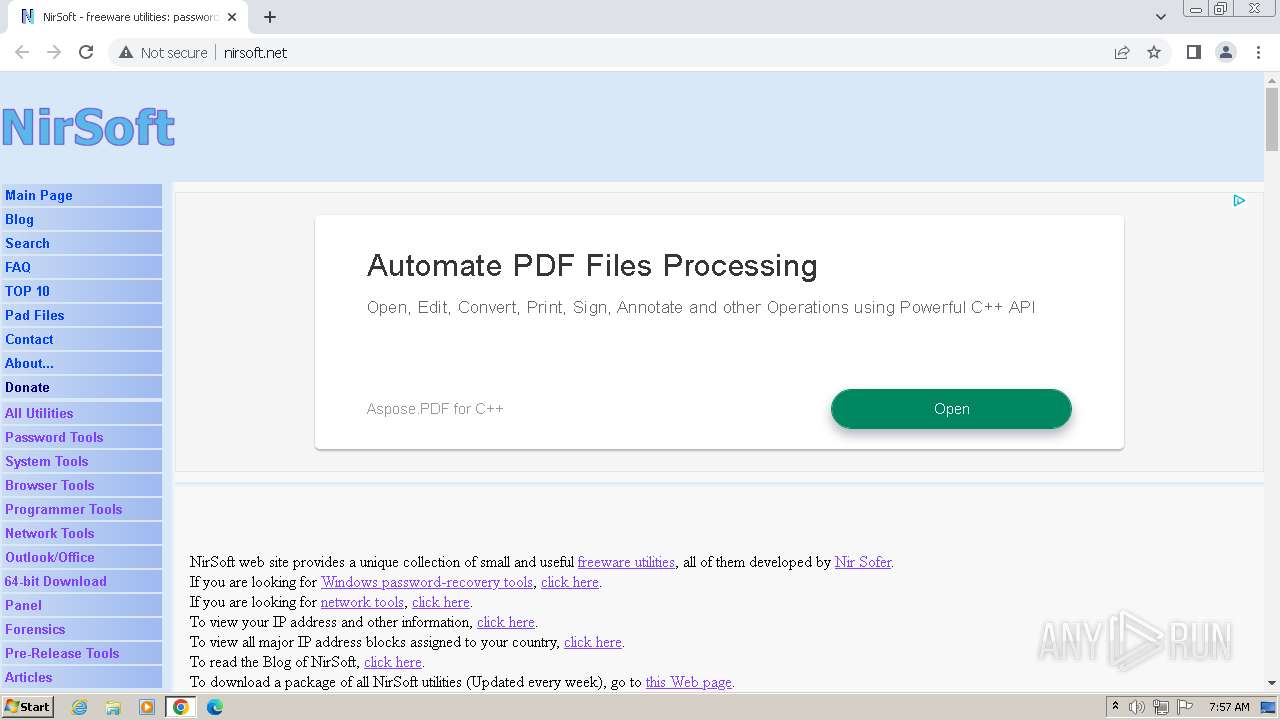Open the tab search dropdown arrow
This screenshot has width=1280, height=720.
(x=1161, y=17)
